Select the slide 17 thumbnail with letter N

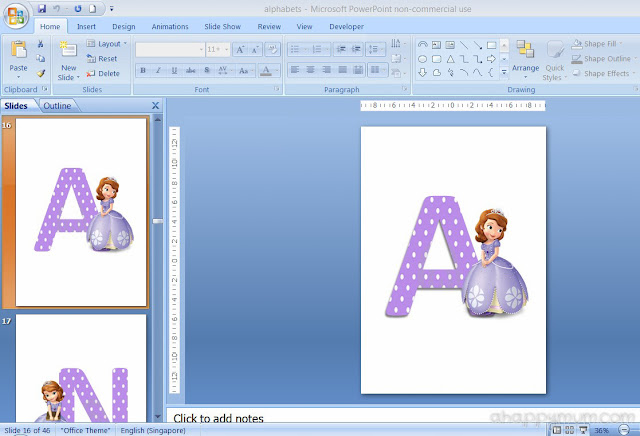pos(81,368)
